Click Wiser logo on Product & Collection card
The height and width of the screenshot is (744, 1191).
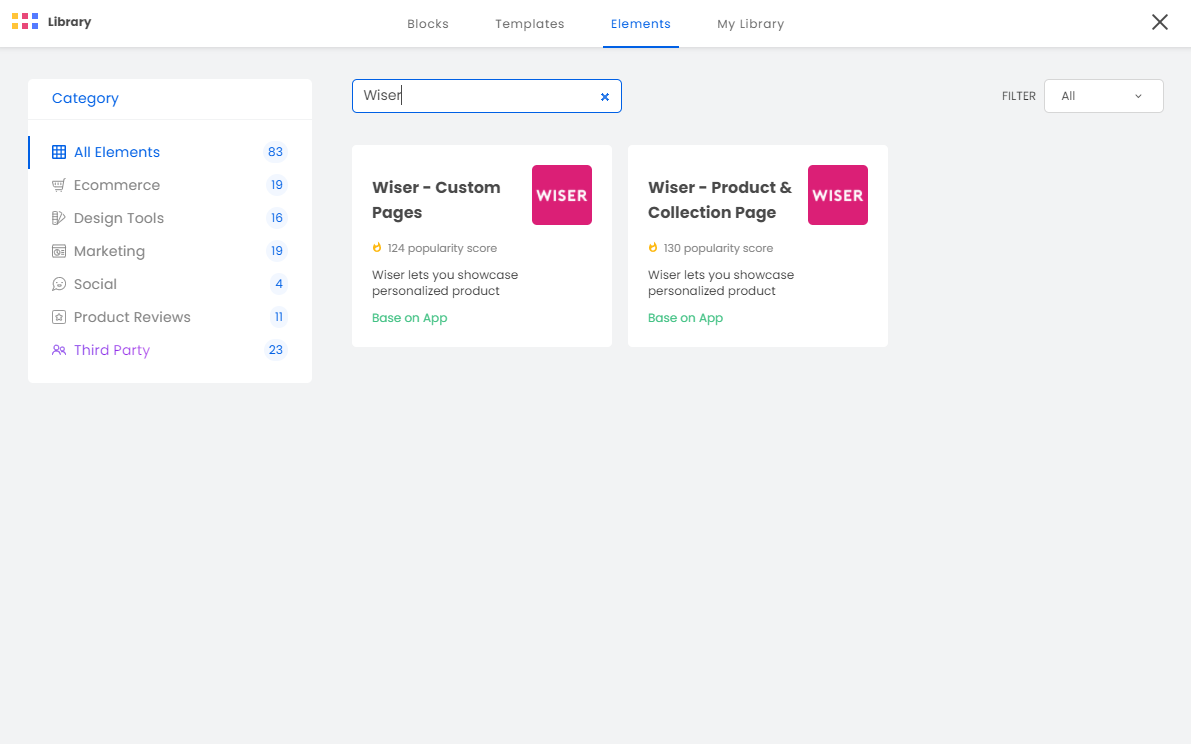(837, 195)
